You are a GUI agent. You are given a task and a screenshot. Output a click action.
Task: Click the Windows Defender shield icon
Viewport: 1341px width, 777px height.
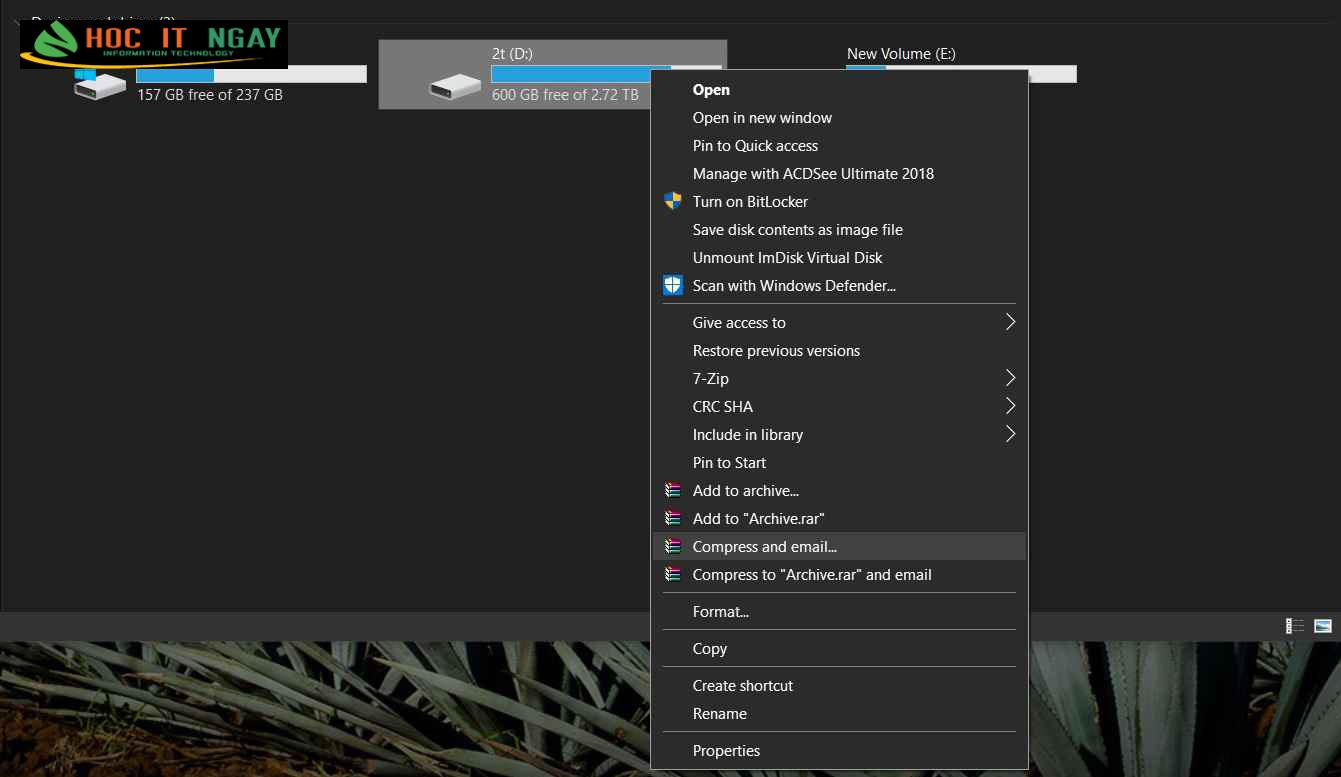click(673, 285)
